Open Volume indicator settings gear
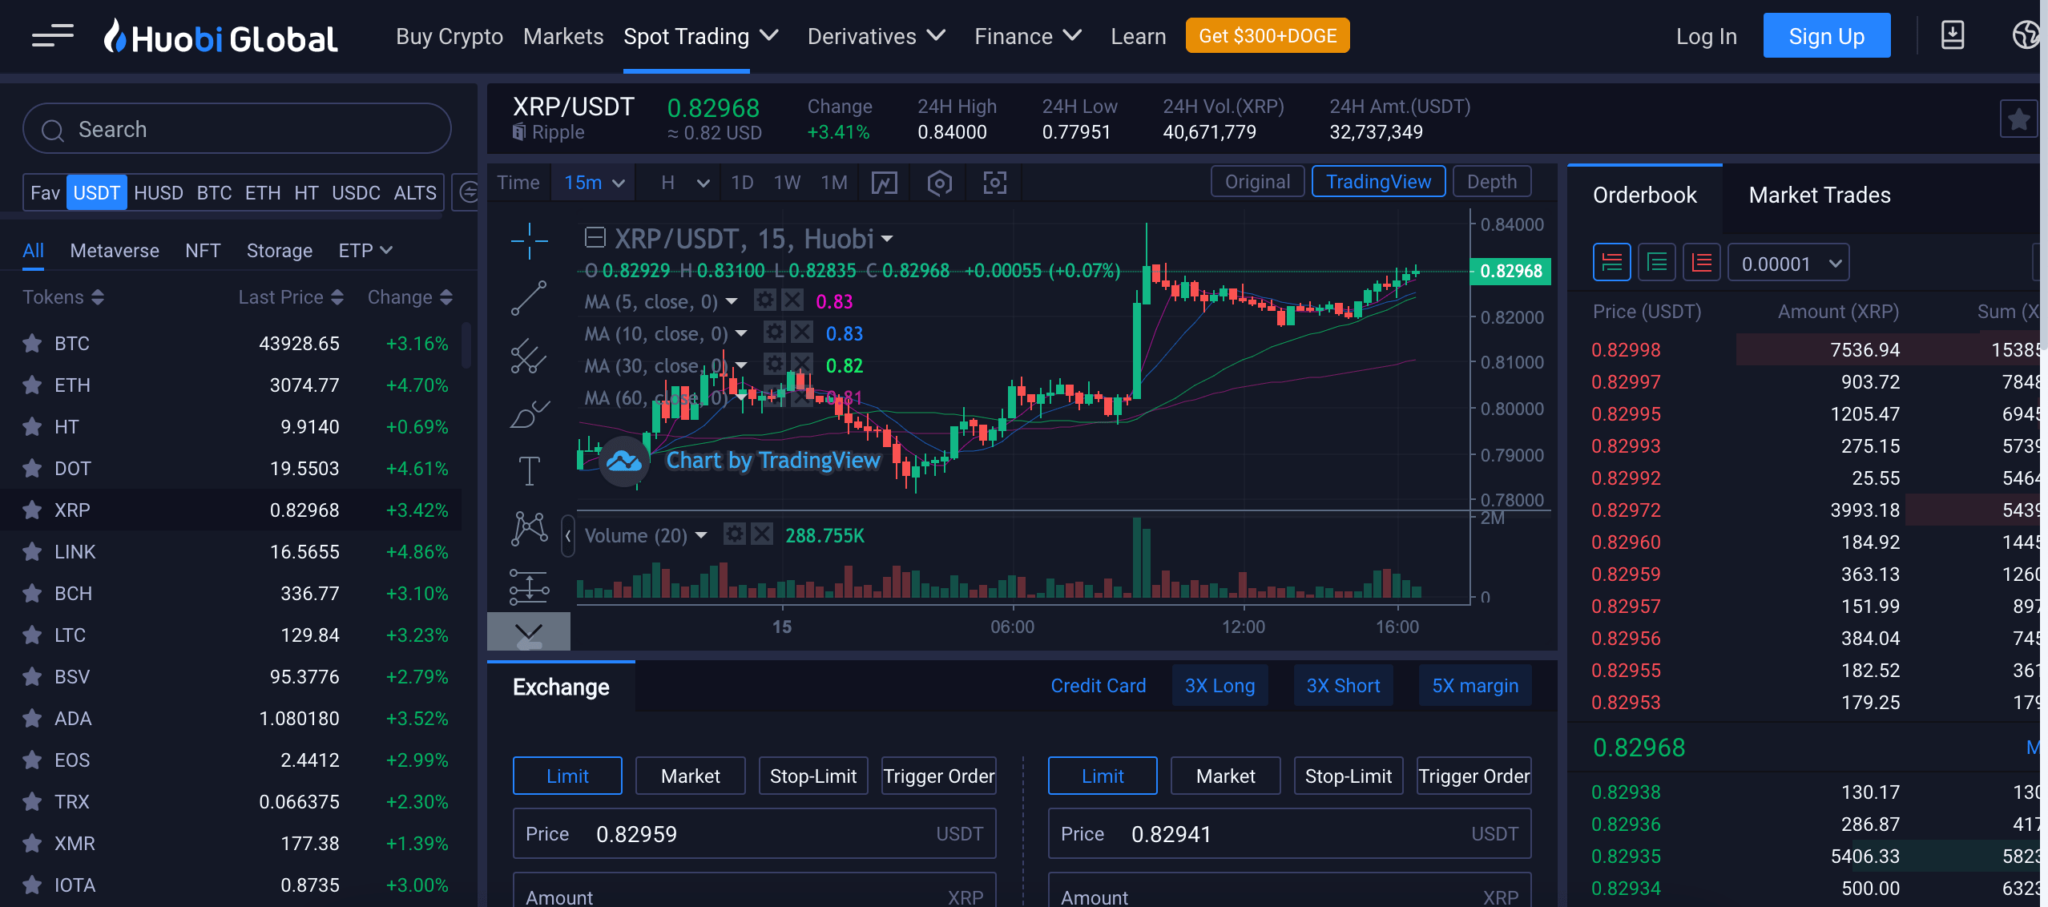This screenshot has height=907, width=2048. pyautogui.click(x=734, y=534)
